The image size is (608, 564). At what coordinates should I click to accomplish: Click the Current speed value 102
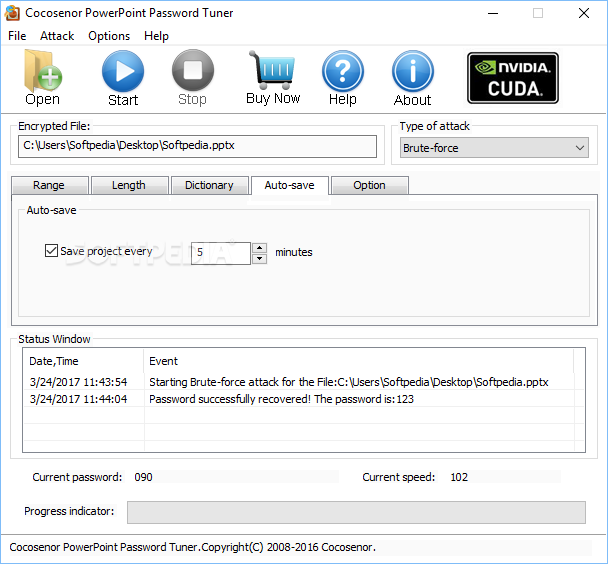(459, 477)
